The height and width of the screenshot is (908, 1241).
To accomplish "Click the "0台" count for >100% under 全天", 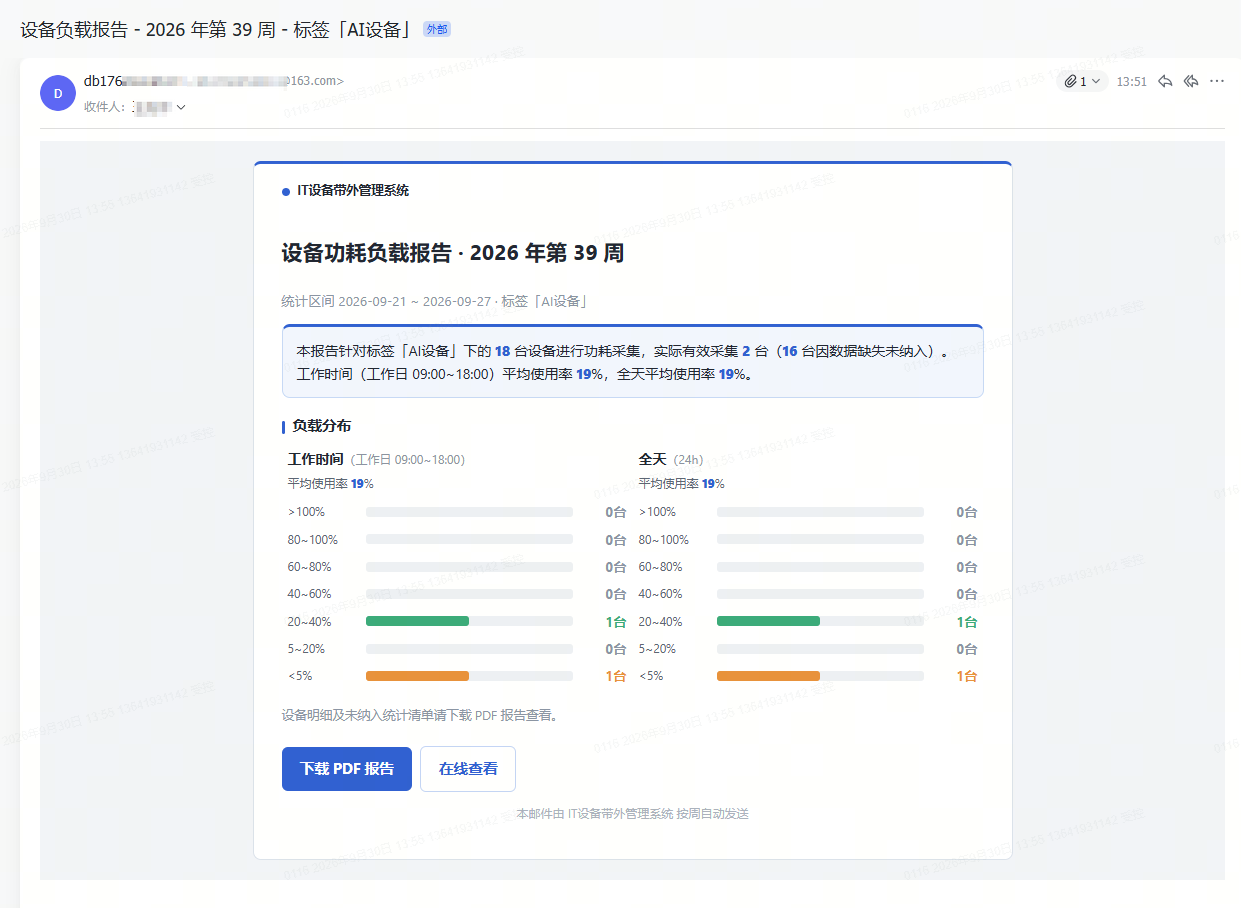I will [966, 512].
